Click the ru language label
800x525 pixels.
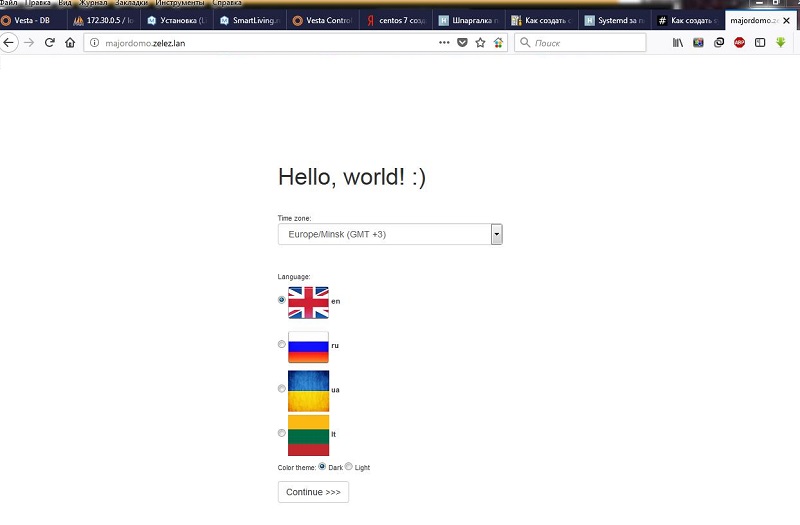(x=335, y=345)
